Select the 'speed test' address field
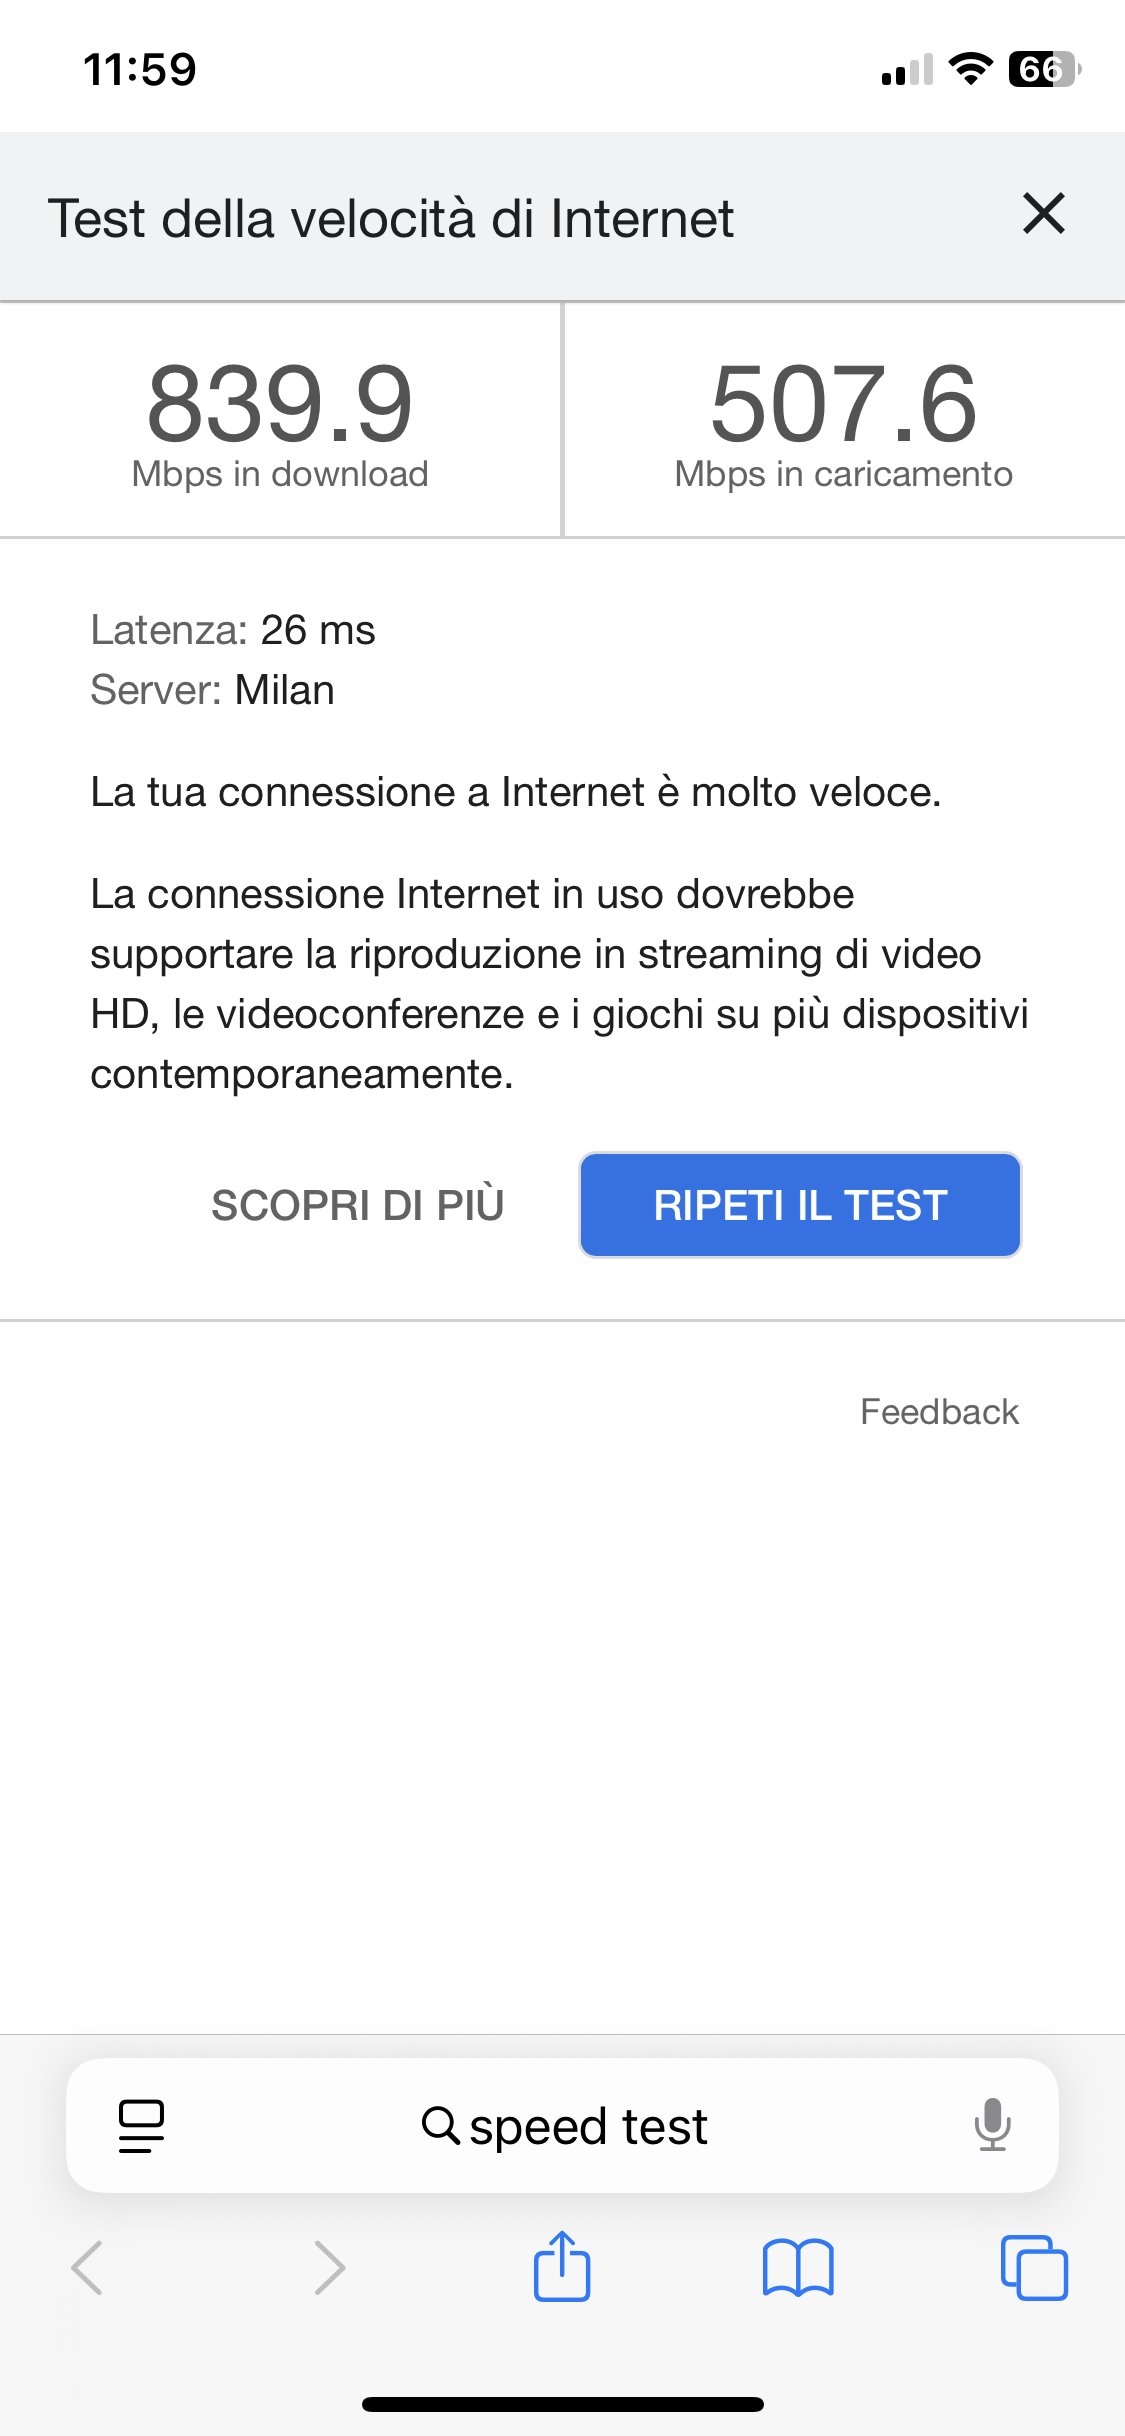 [562, 2125]
